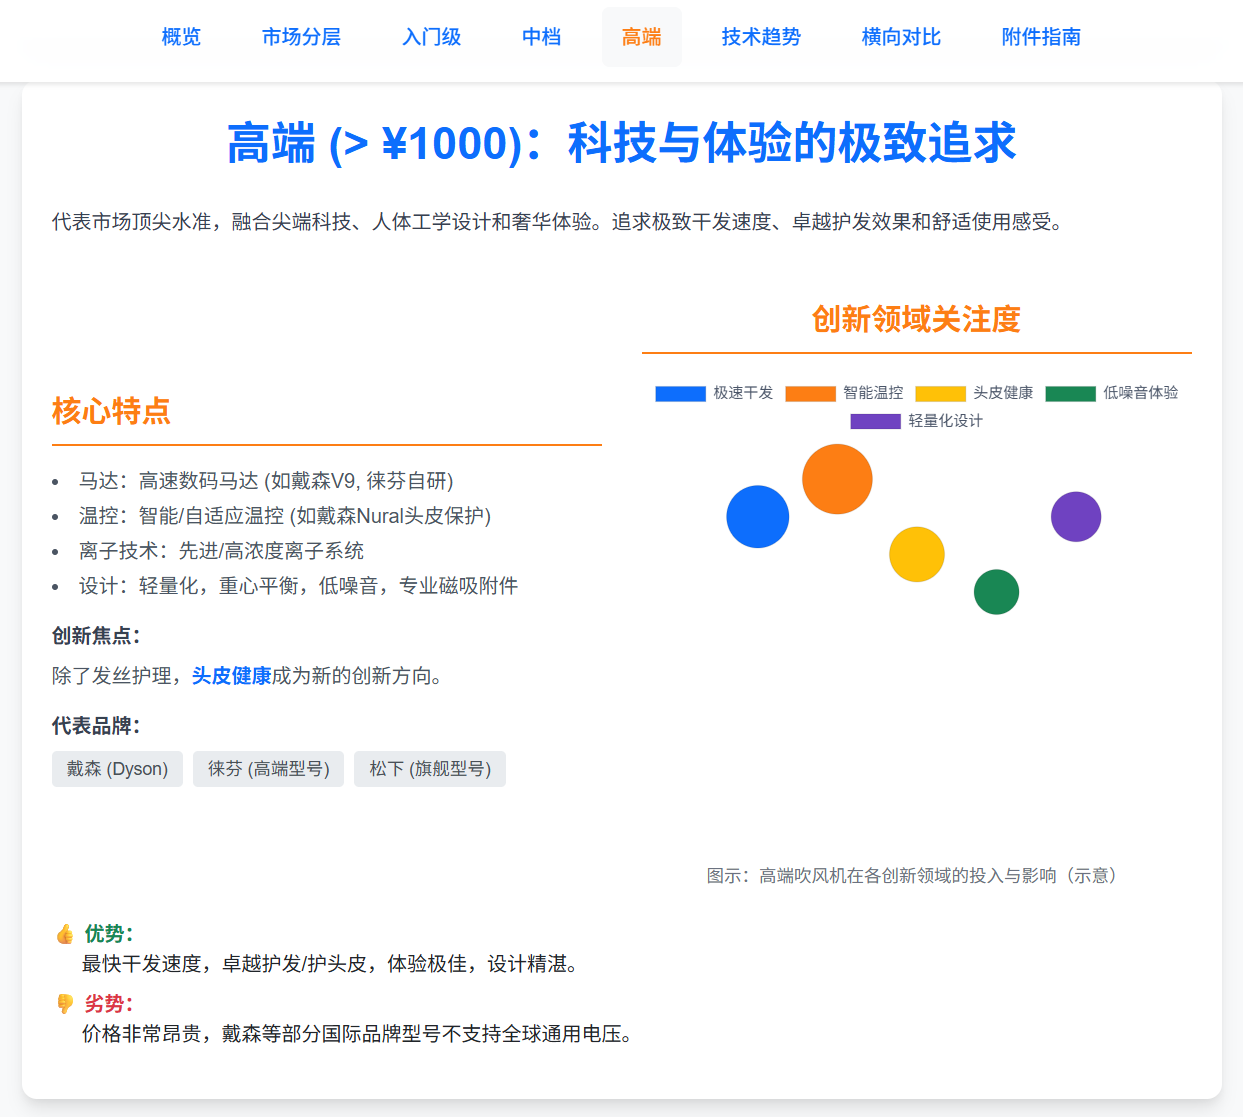This screenshot has height=1117, width=1243.
Task: Click the blue bubble in the chart
Action: 757,517
